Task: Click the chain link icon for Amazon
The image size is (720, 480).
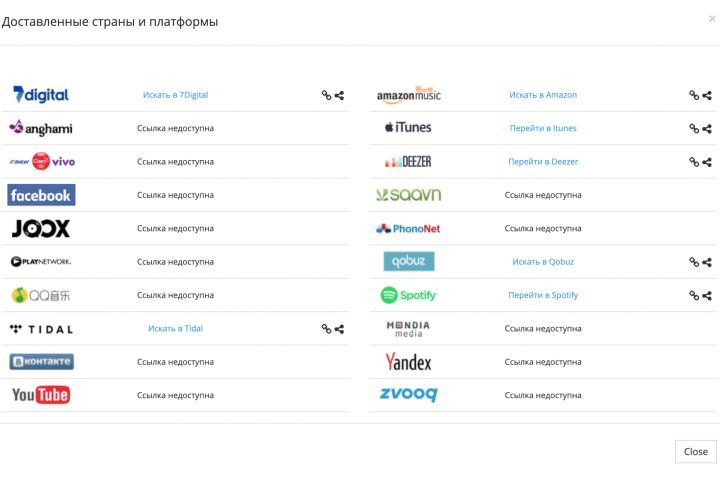Action: pyautogui.click(x=694, y=96)
